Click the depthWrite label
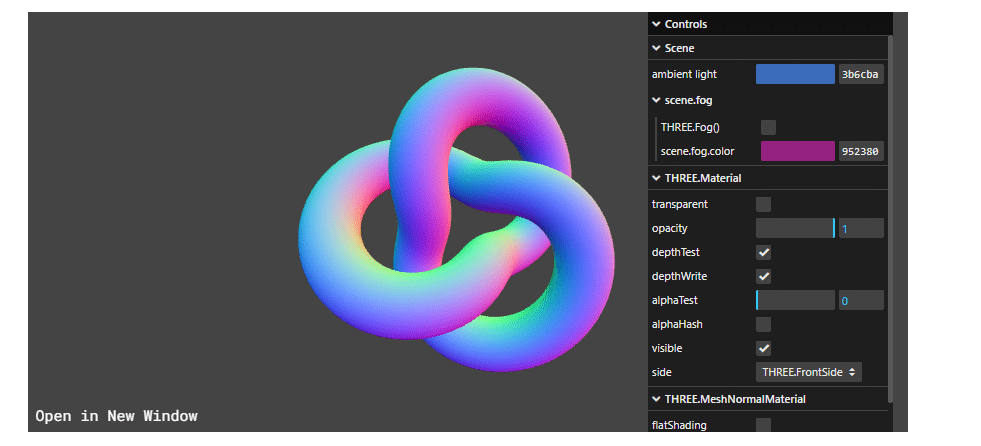 coord(677,276)
